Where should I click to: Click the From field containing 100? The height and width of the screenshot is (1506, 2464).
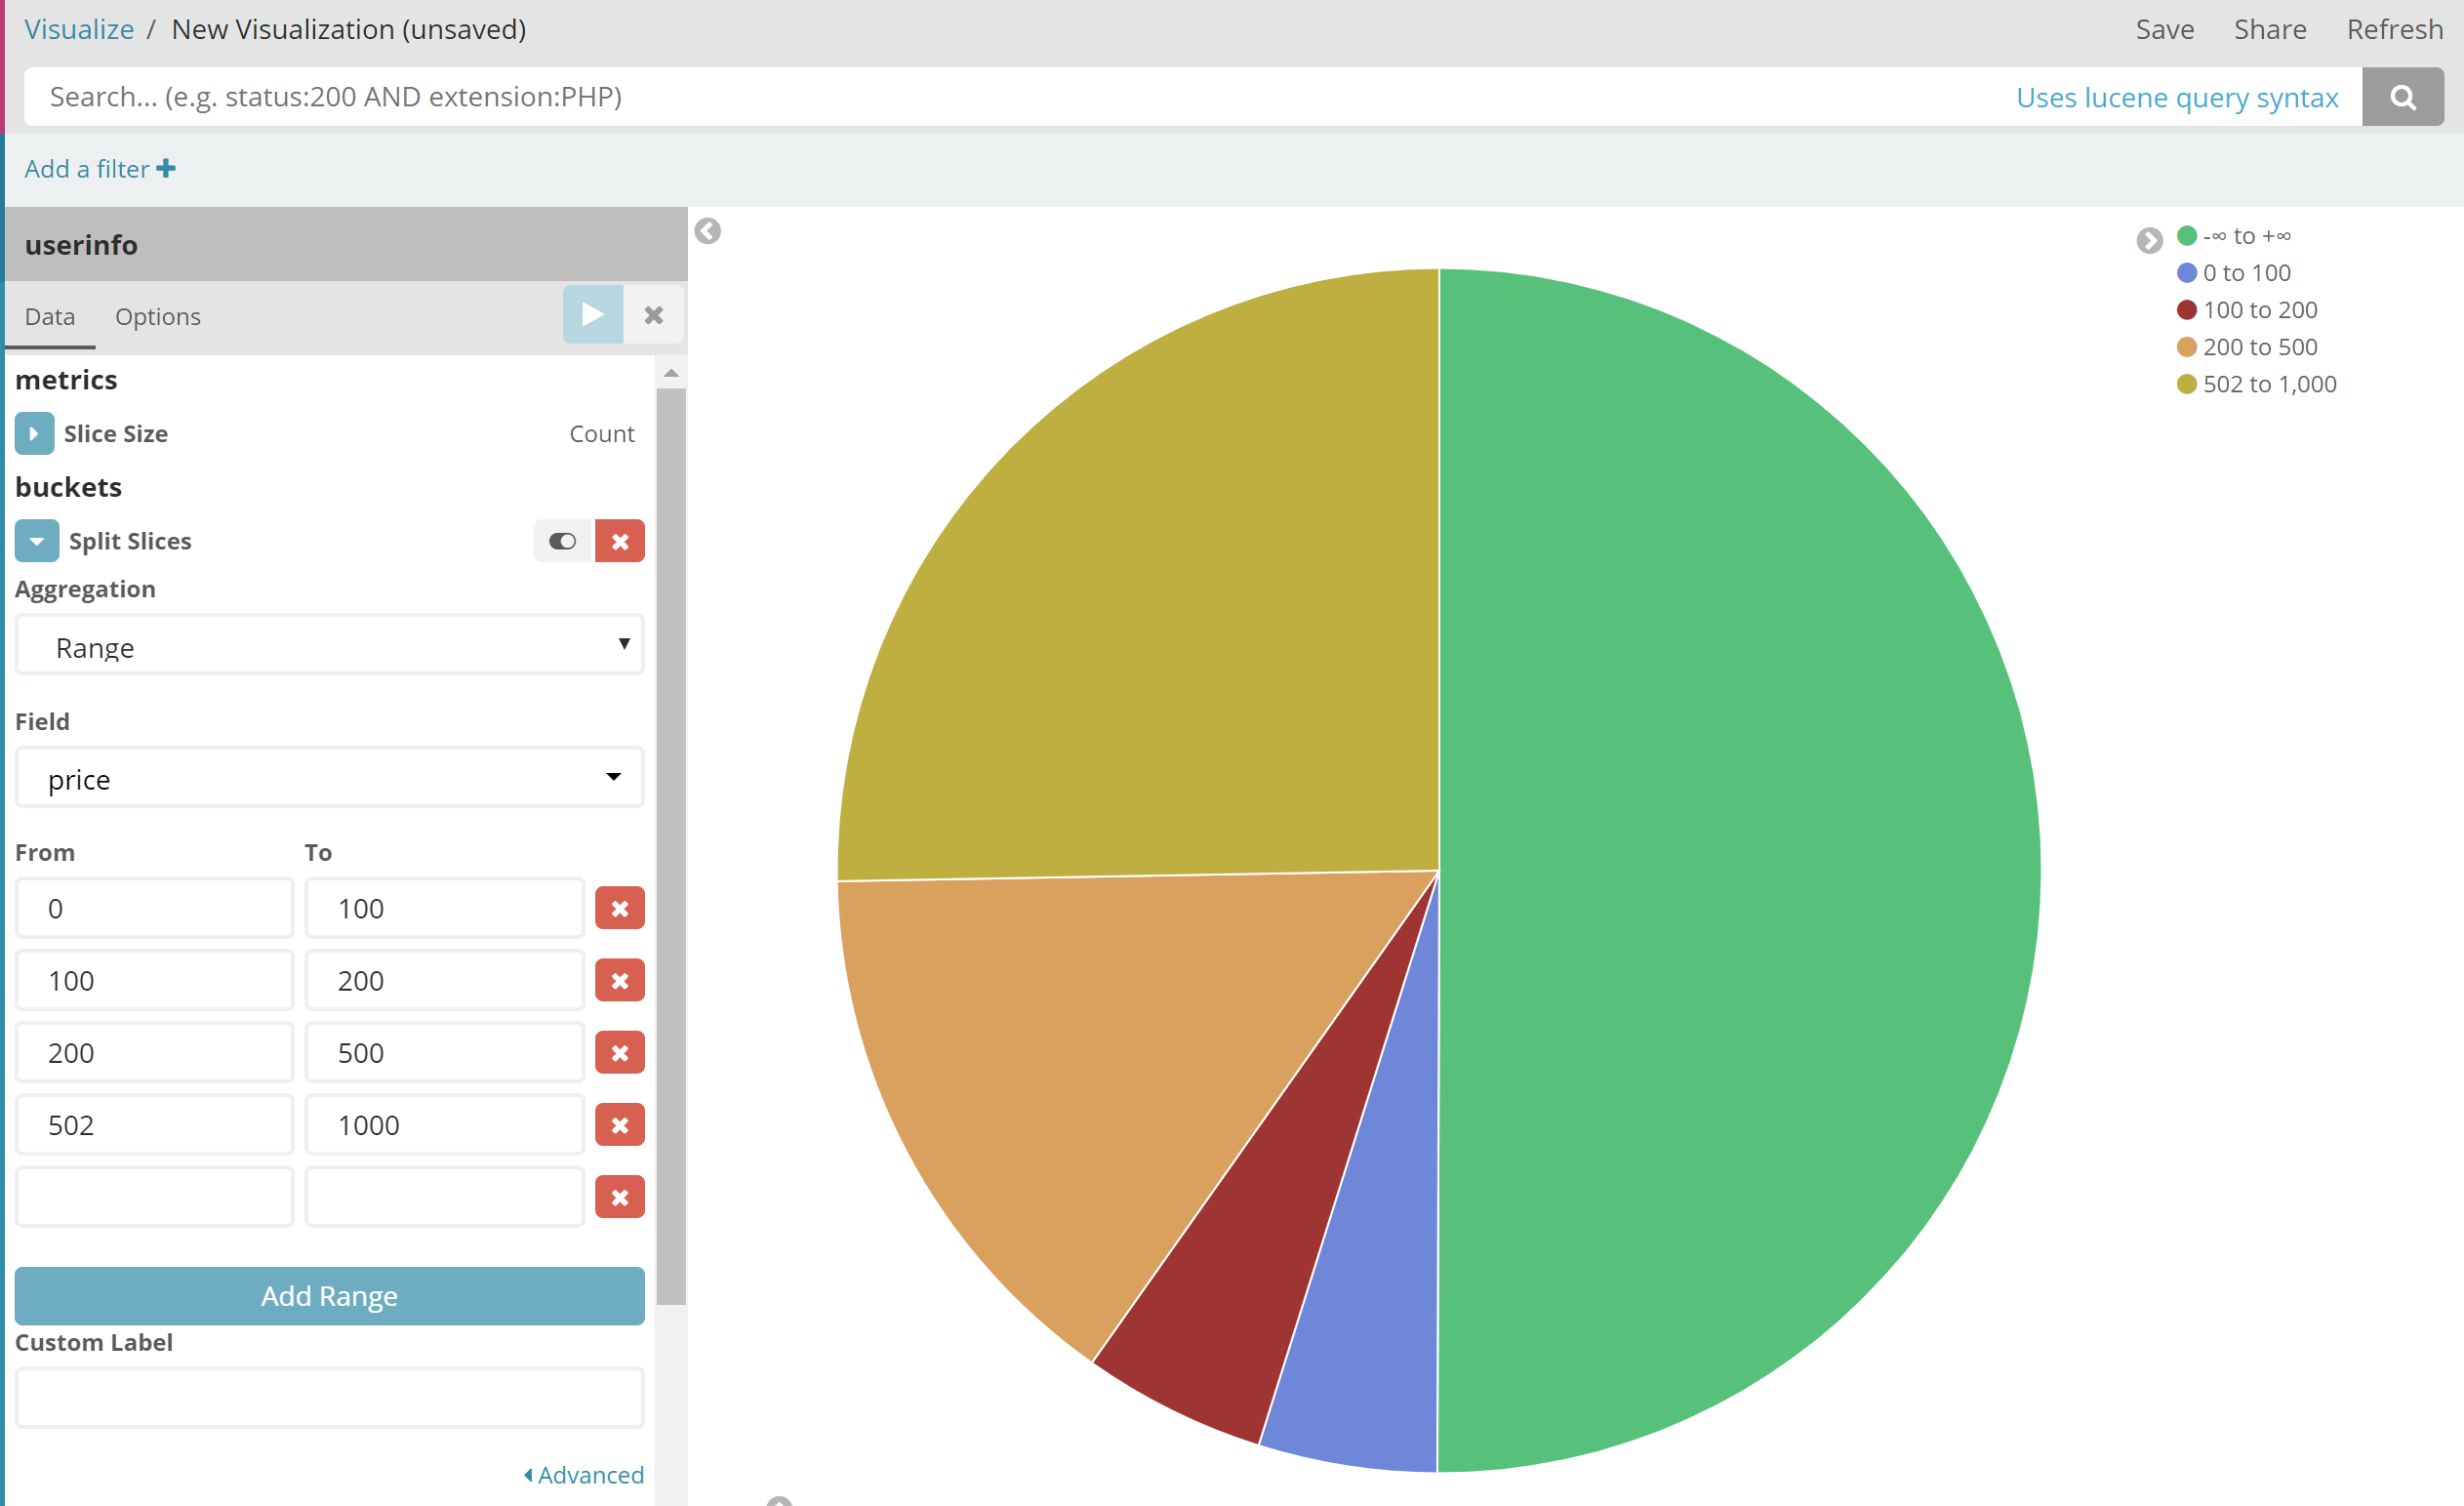(x=154, y=980)
